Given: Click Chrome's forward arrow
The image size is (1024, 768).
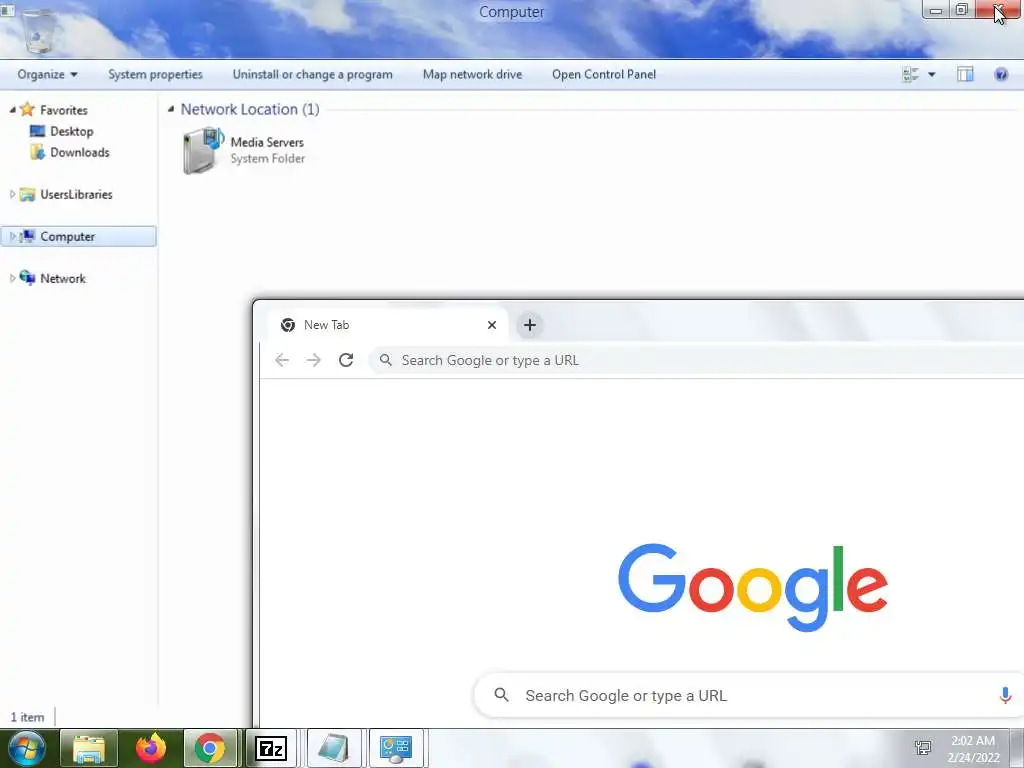Looking at the screenshot, I should 314,360.
